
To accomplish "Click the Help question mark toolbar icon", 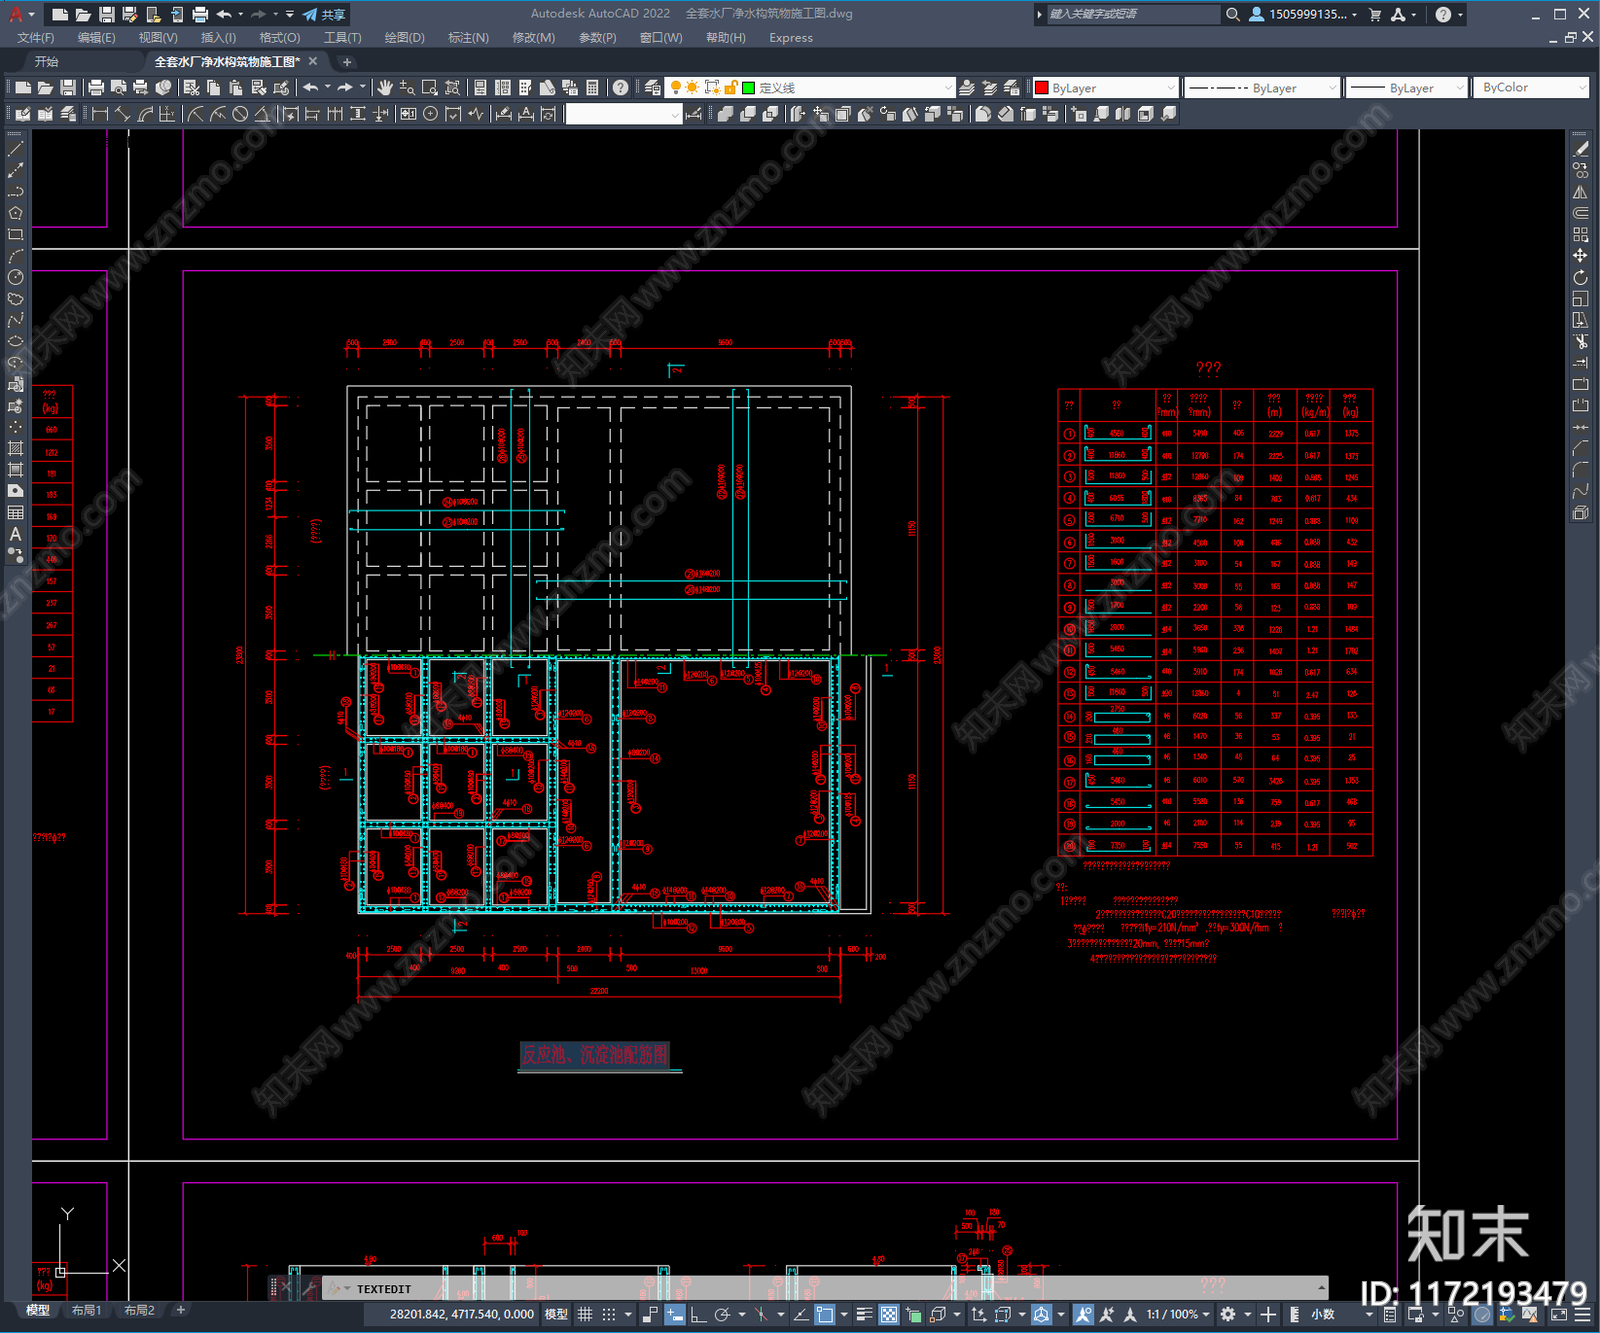I will point(620,88).
